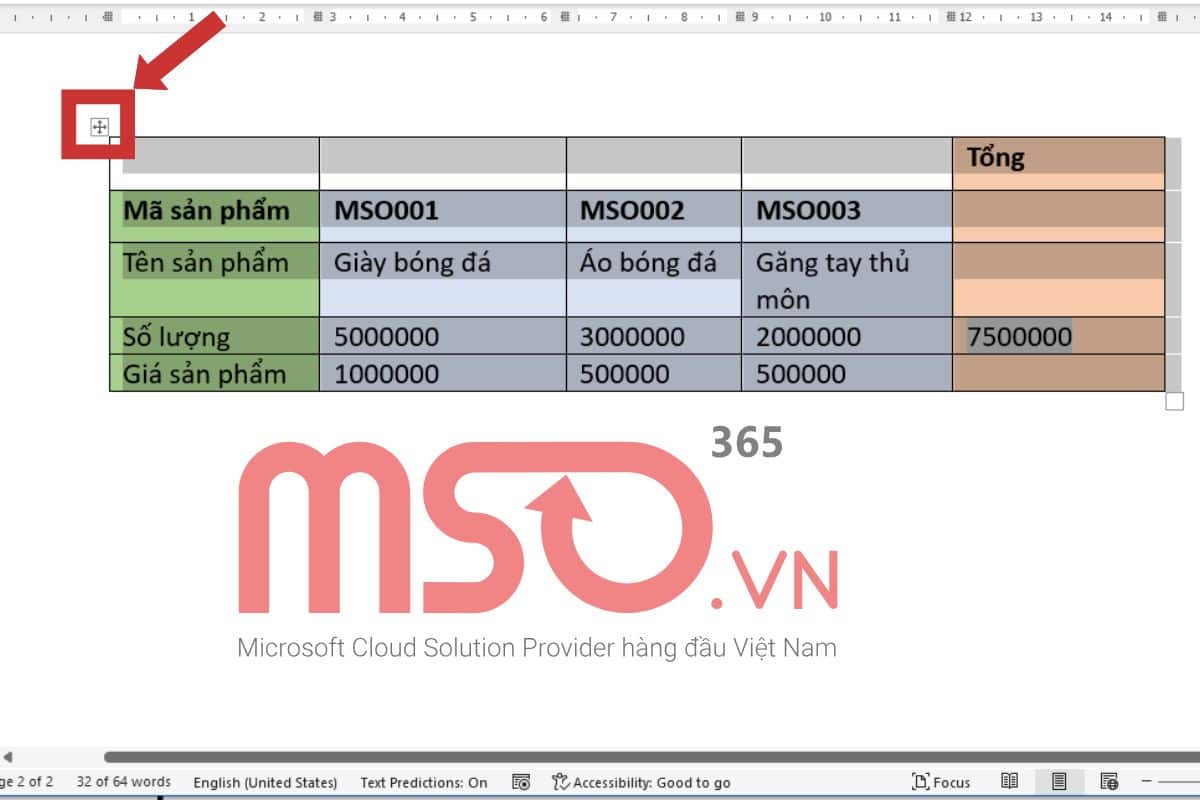Open word count 32 of 64 words

124,782
